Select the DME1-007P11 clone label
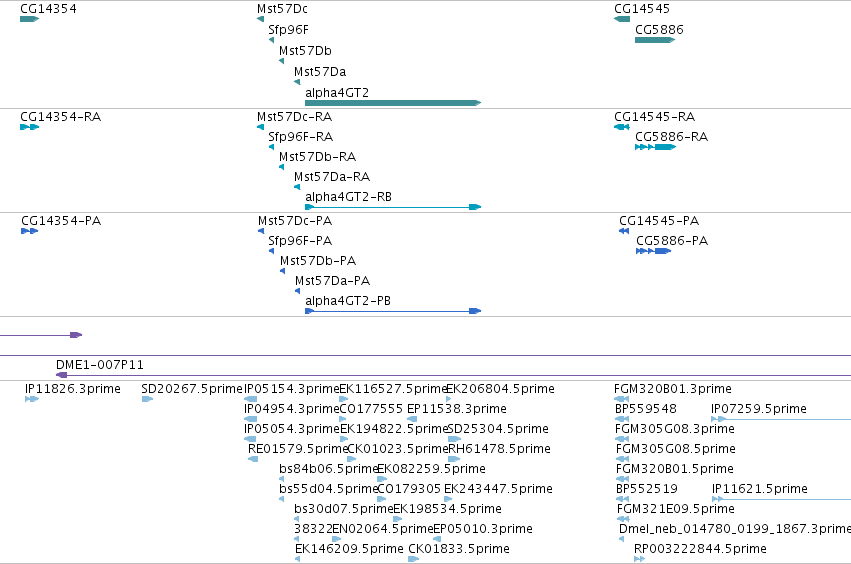851x564 pixels. [100, 365]
